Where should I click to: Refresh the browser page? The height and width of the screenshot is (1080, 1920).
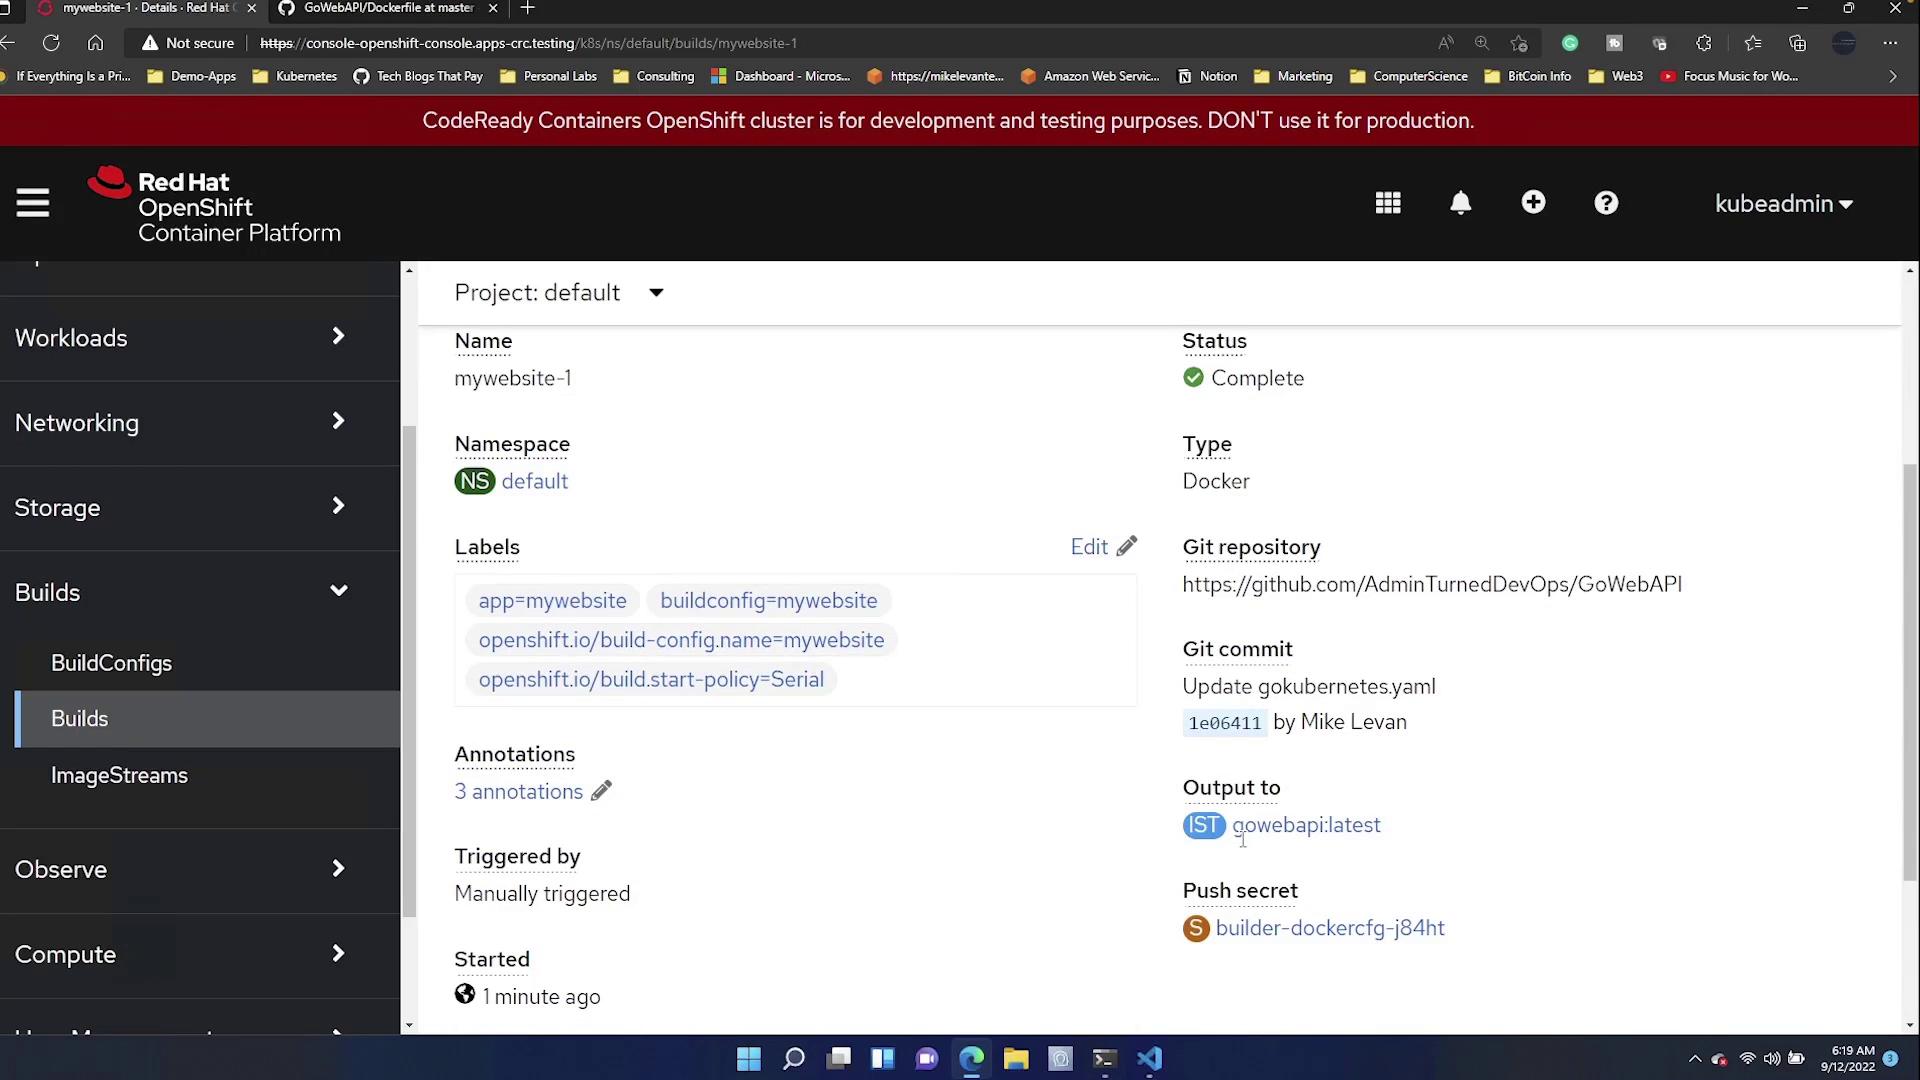51,43
